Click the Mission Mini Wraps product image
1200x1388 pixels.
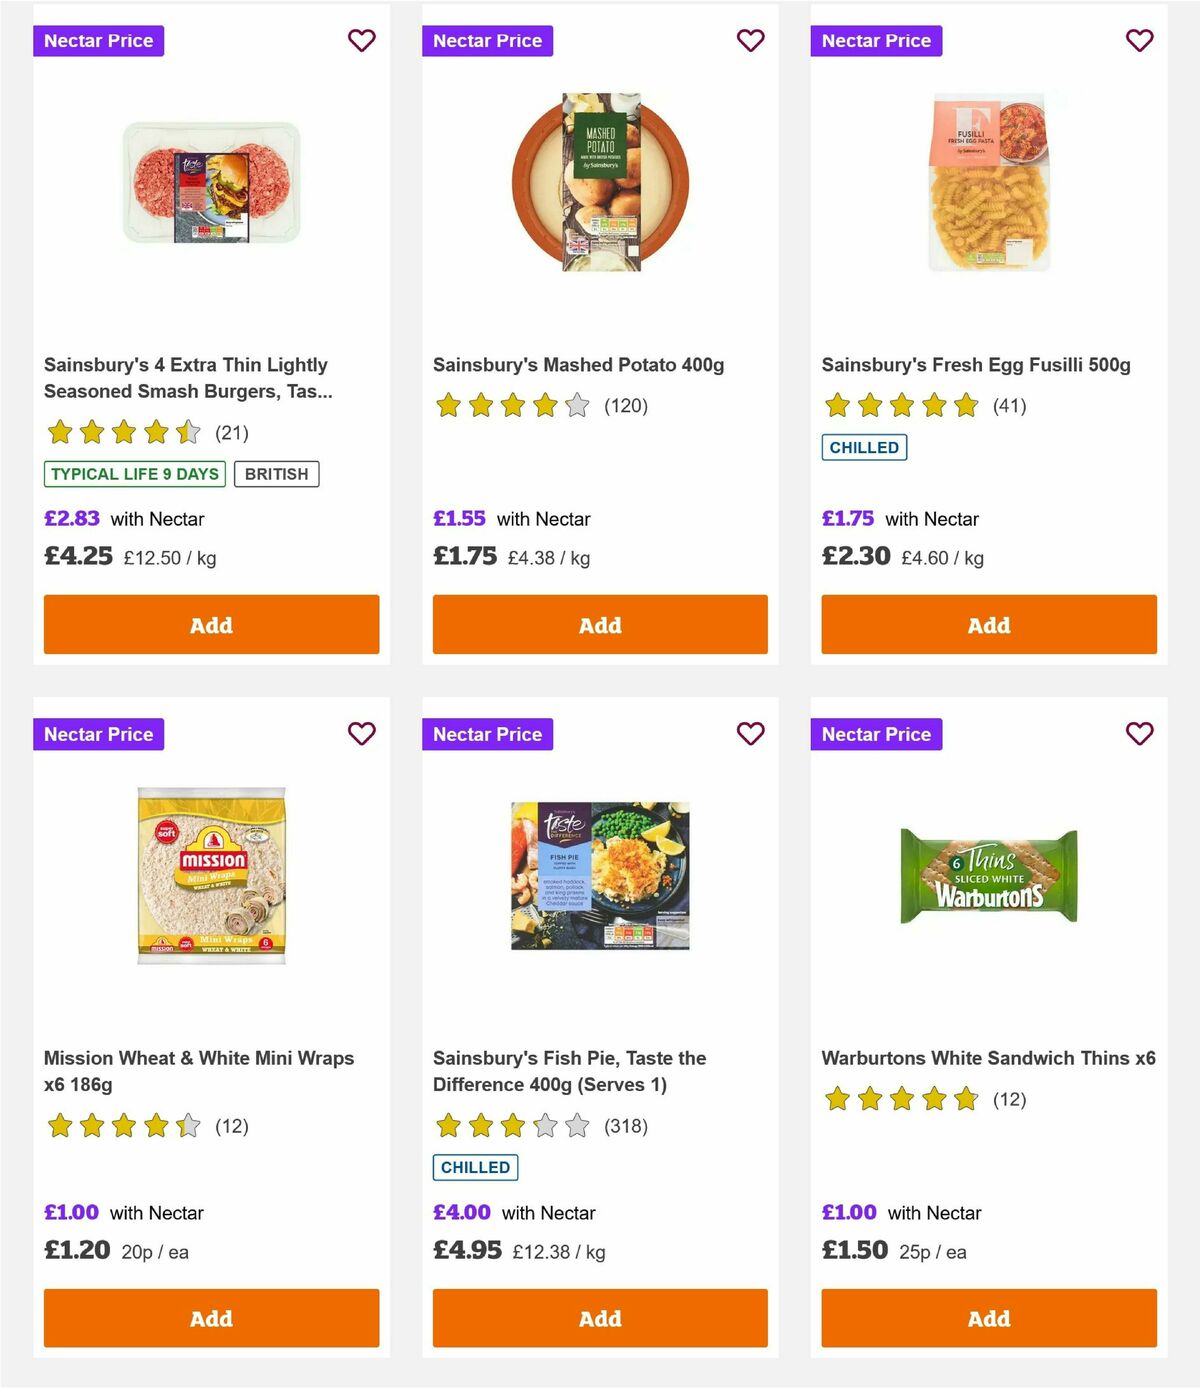(210, 875)
